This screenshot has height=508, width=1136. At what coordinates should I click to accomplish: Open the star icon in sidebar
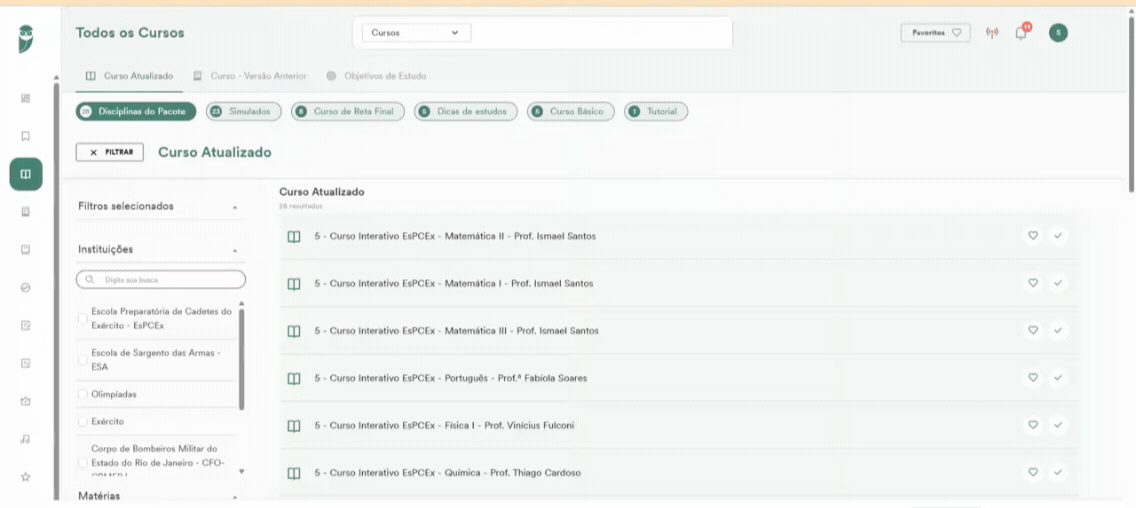coord(25,477)
